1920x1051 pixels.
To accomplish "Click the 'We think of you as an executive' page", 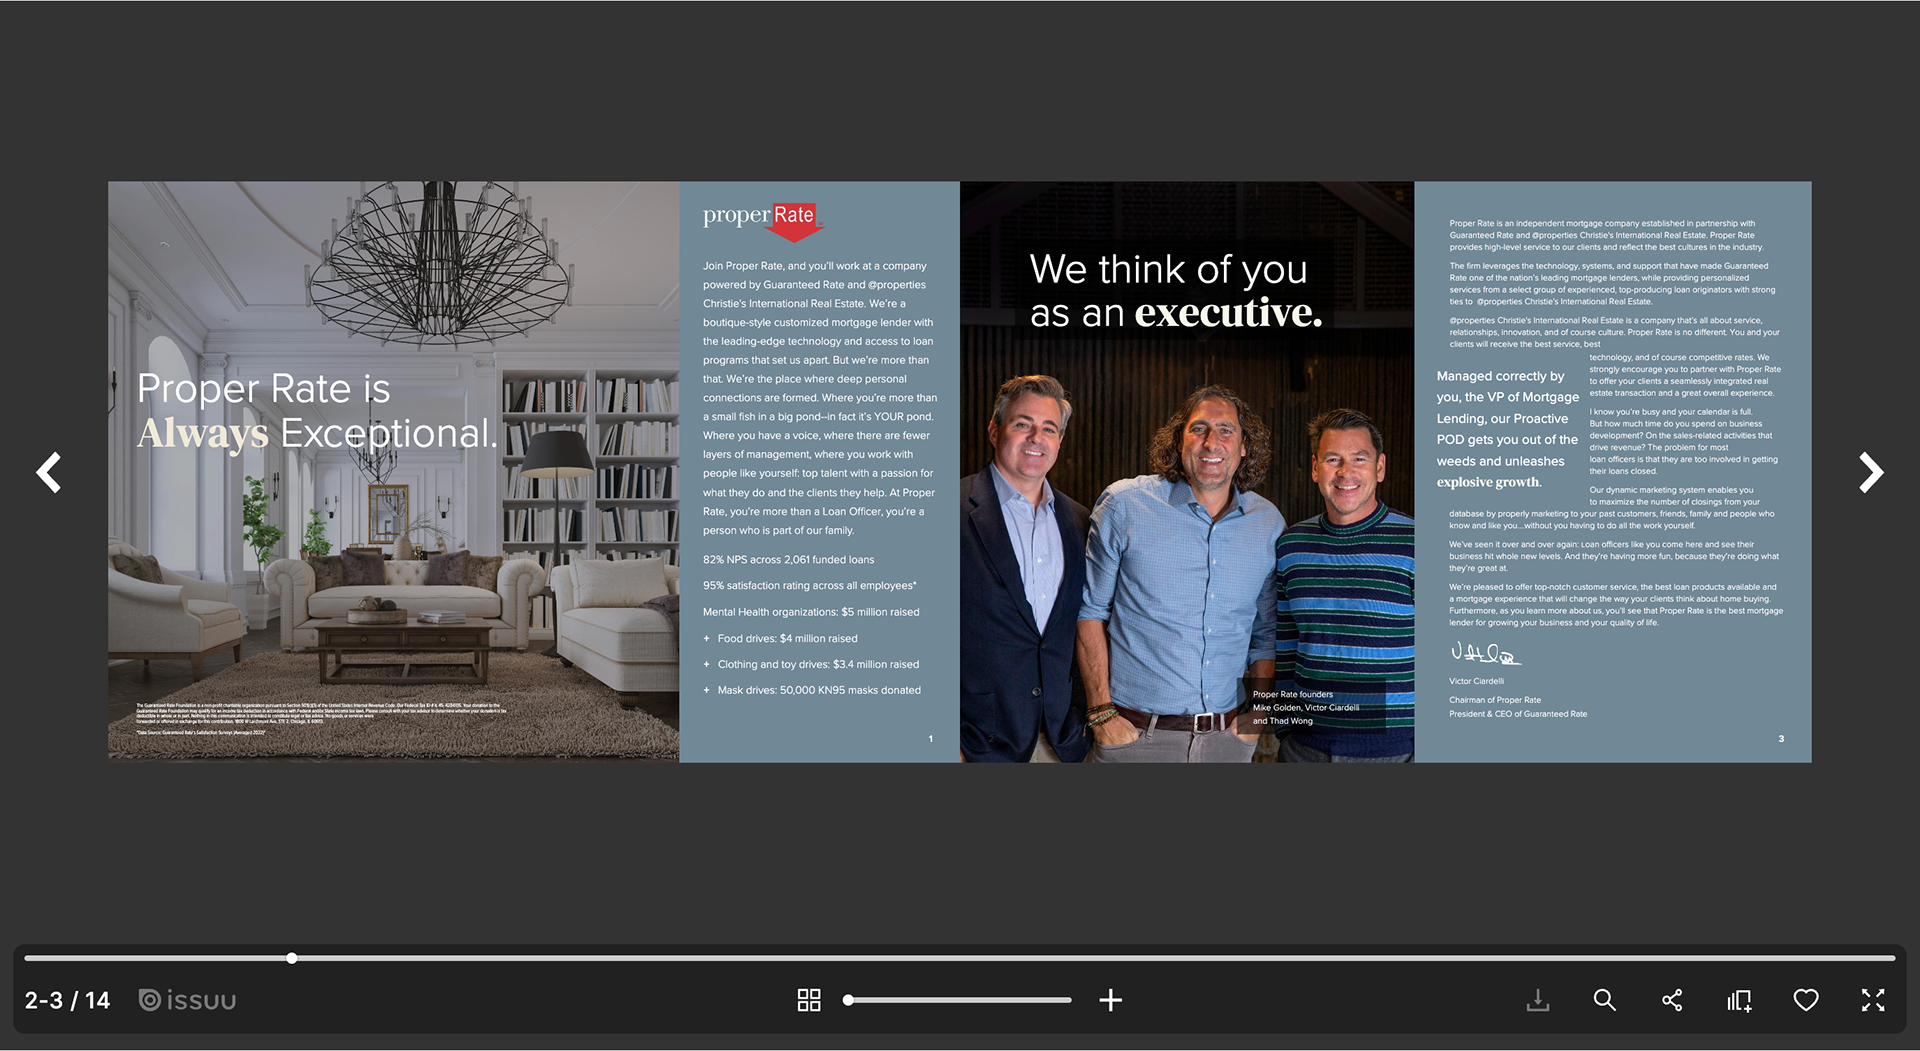I will pyautogui.click(x=1187, y=471).
